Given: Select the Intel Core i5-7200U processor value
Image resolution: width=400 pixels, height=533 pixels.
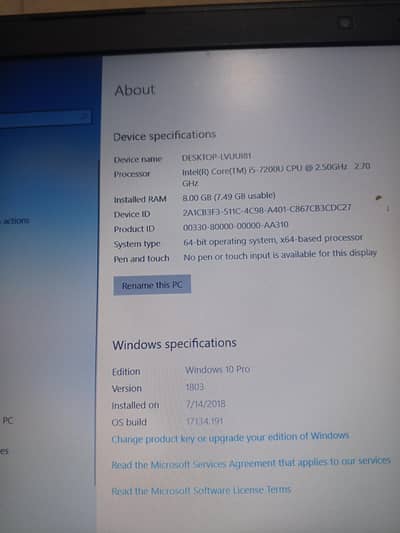Looking at the screenshot, I should (276, 175).
